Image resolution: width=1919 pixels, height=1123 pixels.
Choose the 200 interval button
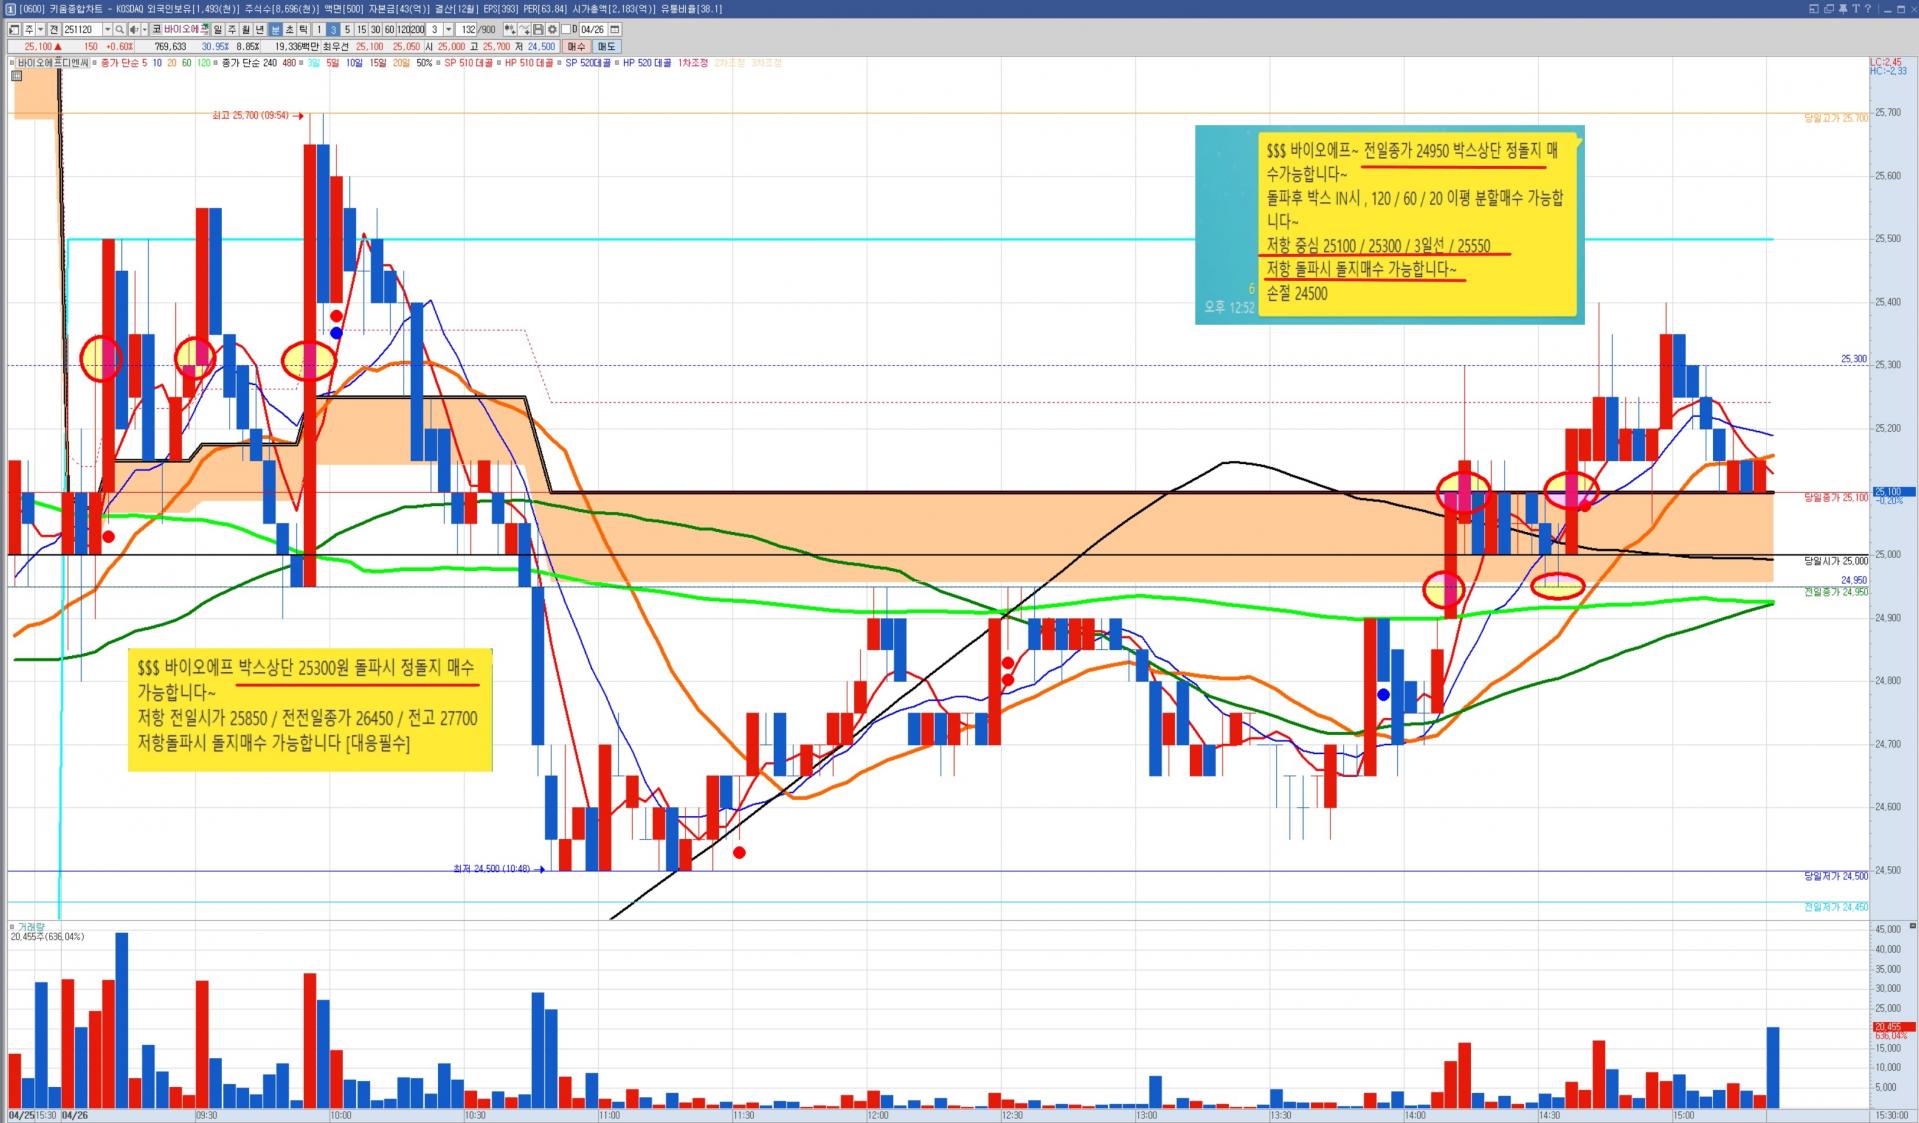point(419,30)
